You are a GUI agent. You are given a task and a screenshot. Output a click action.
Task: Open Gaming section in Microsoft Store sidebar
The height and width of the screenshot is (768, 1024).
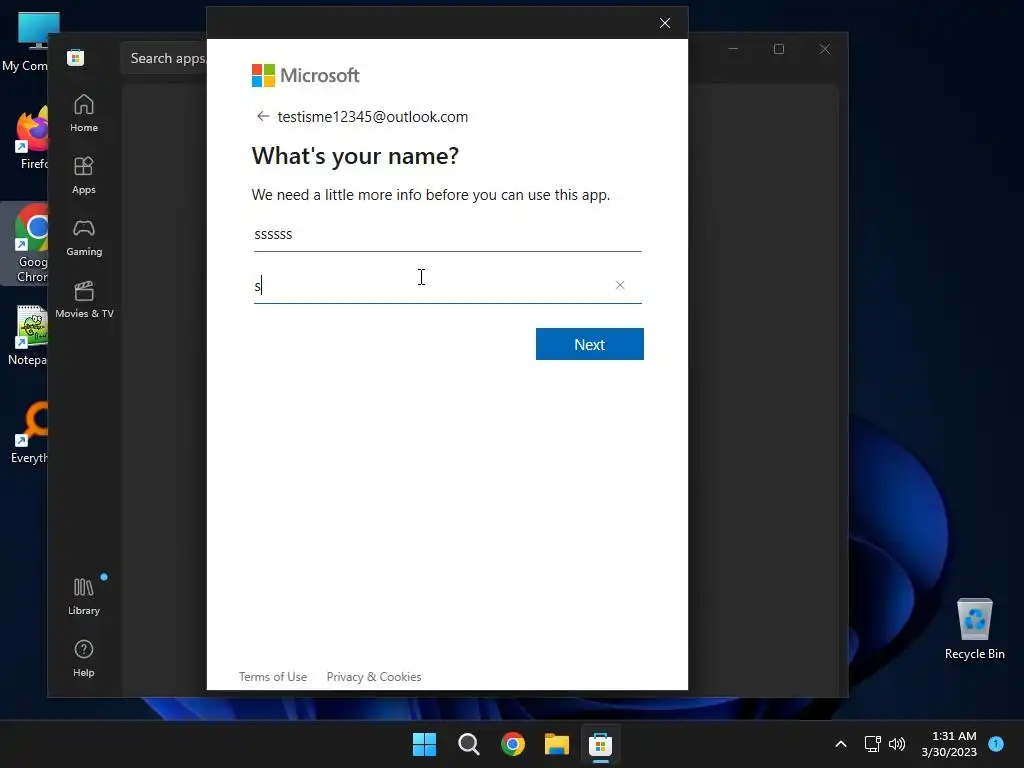tap(84, 238)
